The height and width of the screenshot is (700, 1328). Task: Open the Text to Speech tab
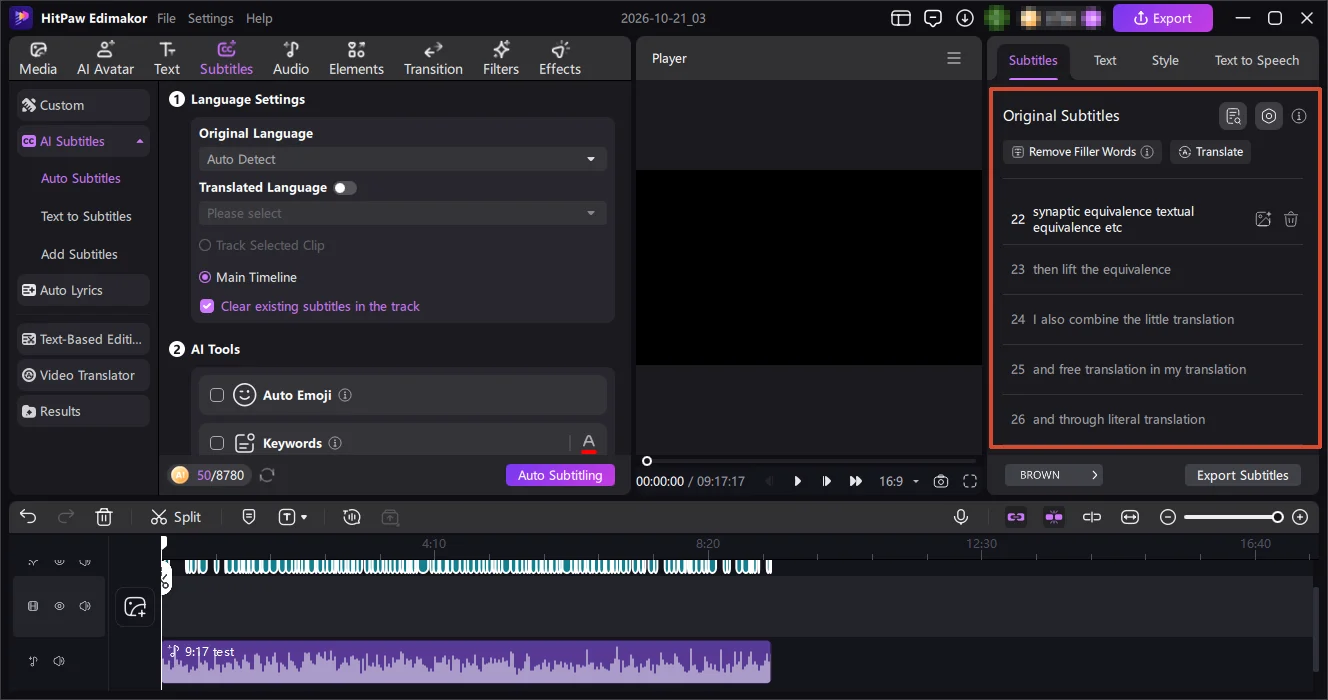coord(1257,60)
